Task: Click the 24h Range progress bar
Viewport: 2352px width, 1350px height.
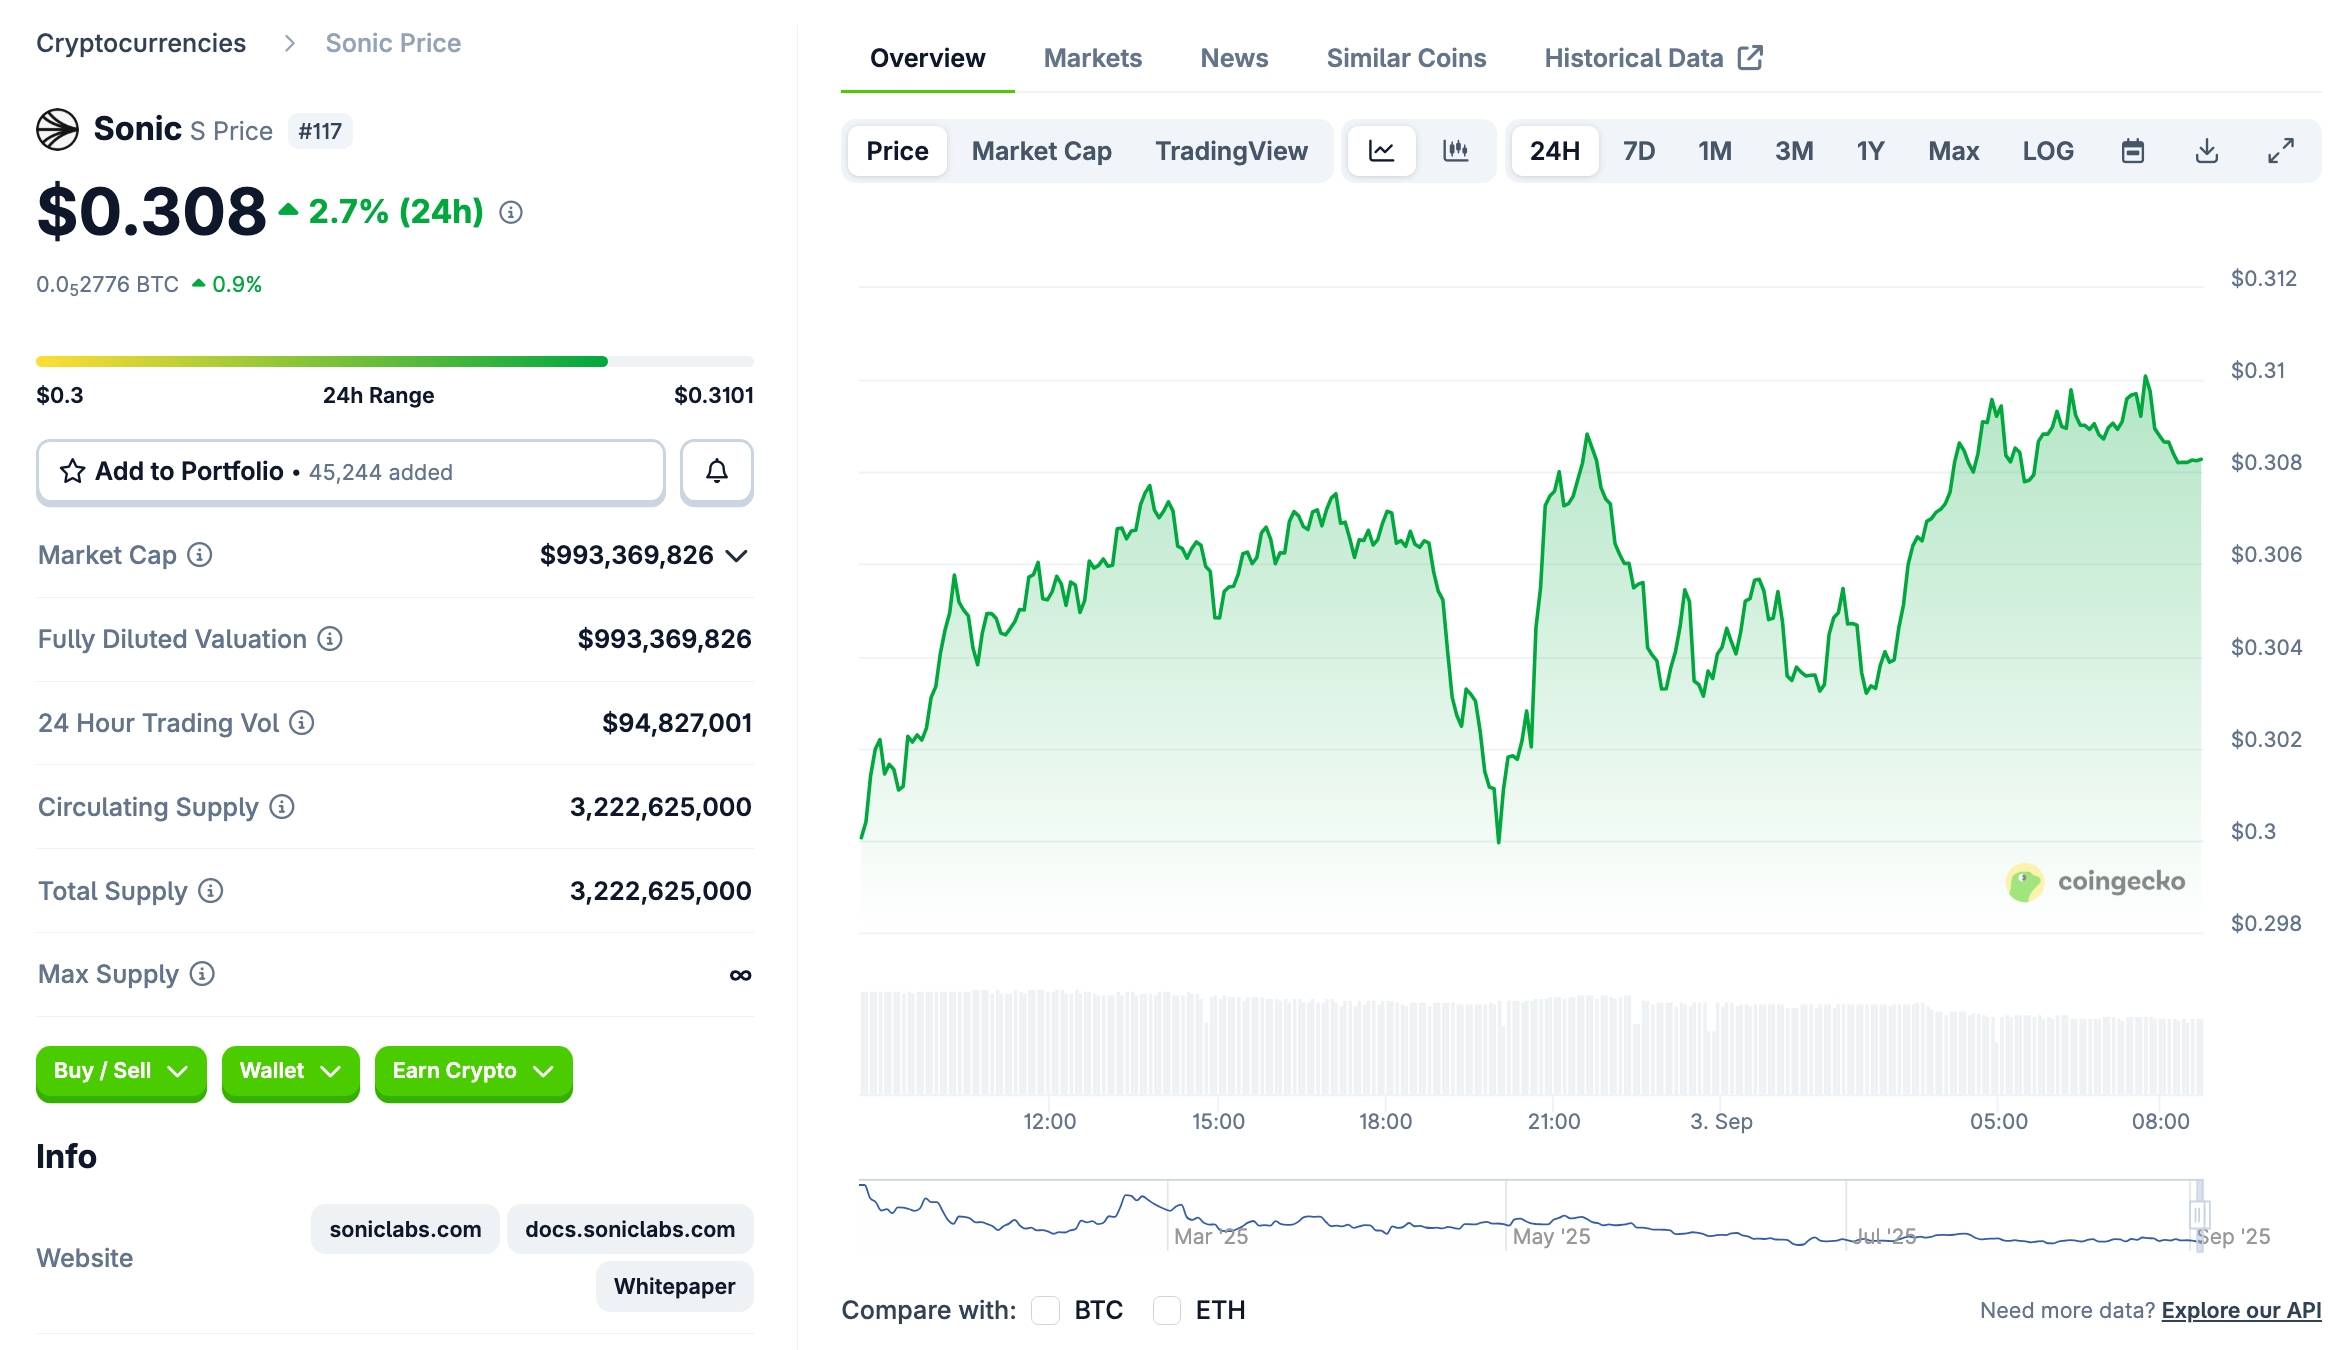Action: tap(395, 362)
